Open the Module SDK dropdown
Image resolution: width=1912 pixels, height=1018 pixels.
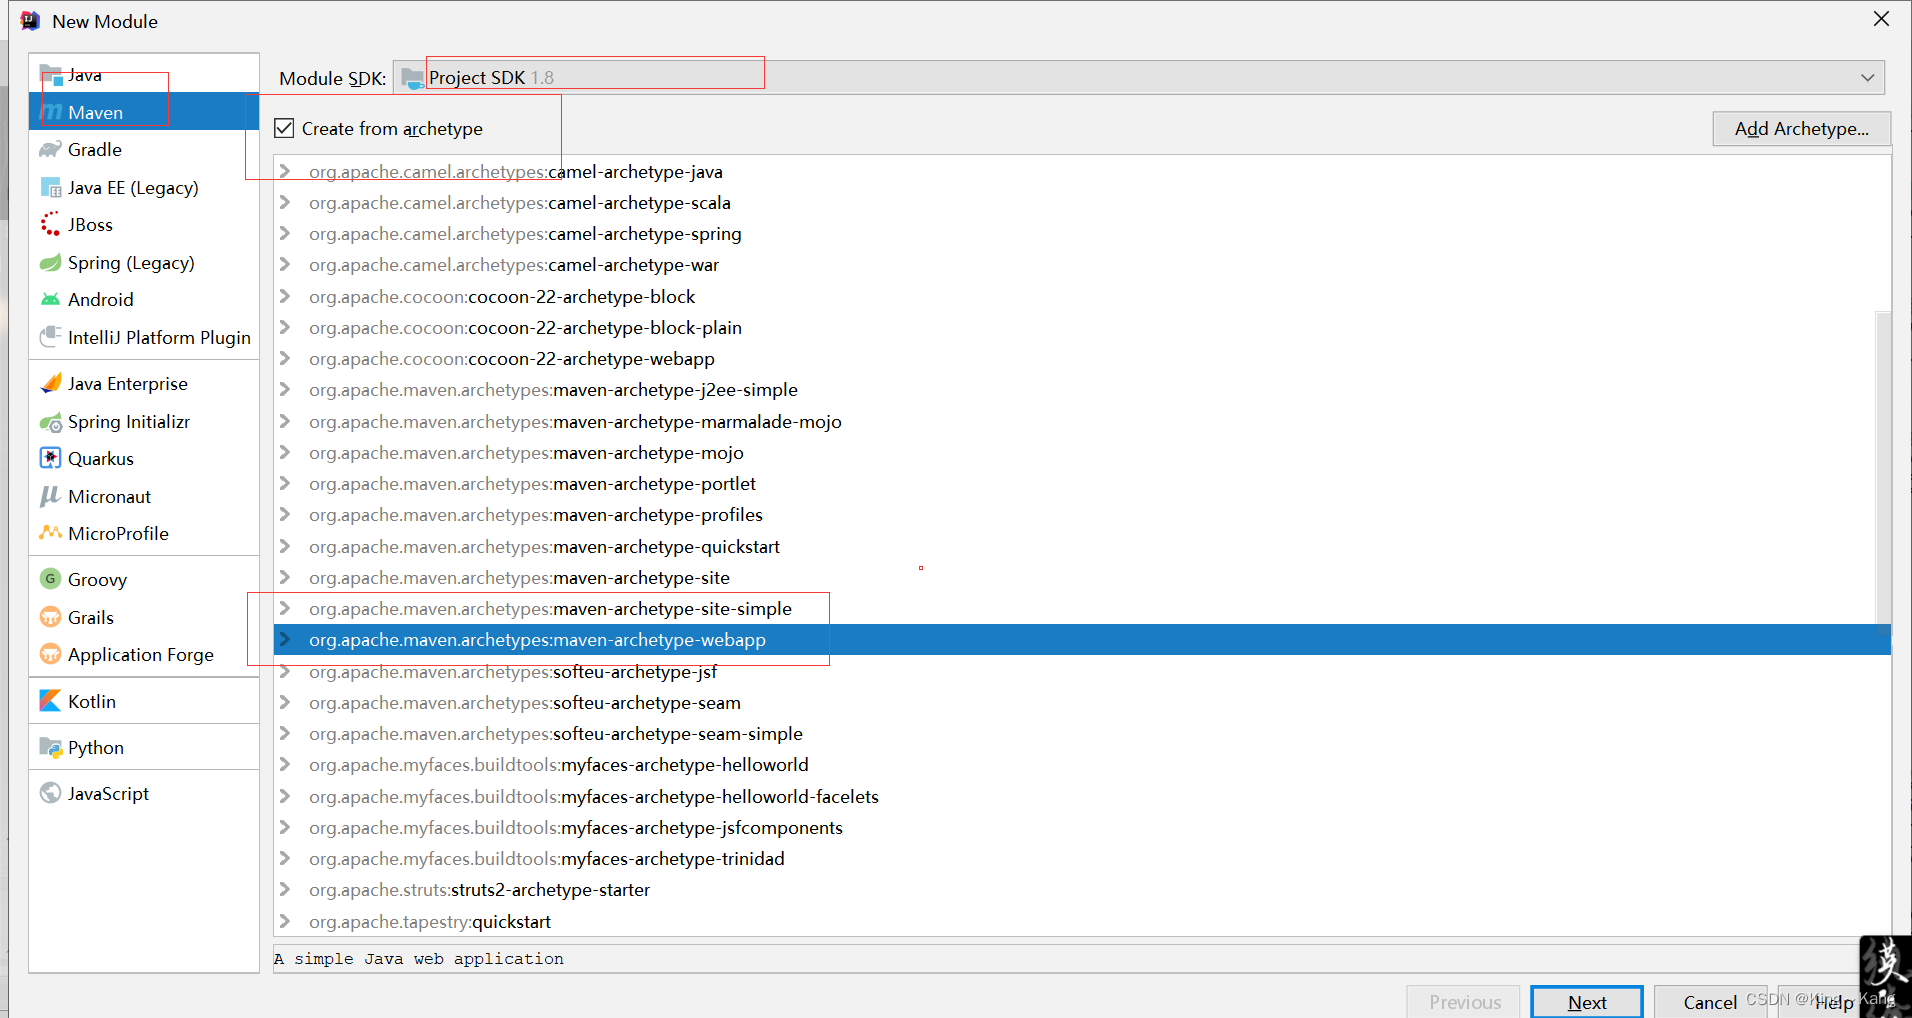(1139, 77)
